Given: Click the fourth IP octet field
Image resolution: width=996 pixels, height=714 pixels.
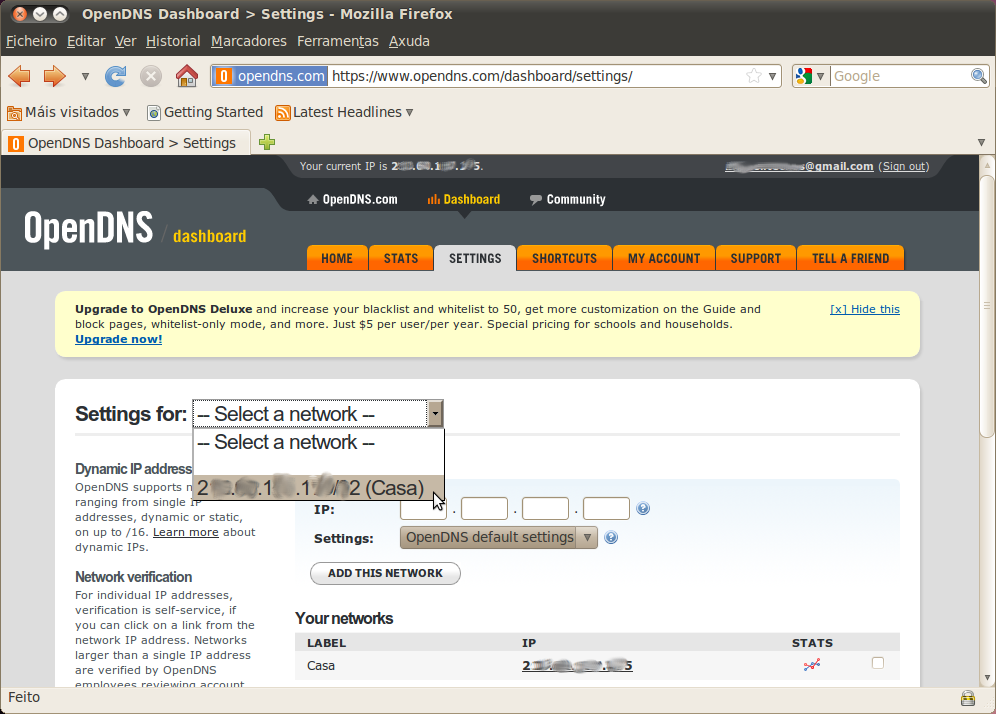Looking at the screenshot, I should [x=606, y=509].
